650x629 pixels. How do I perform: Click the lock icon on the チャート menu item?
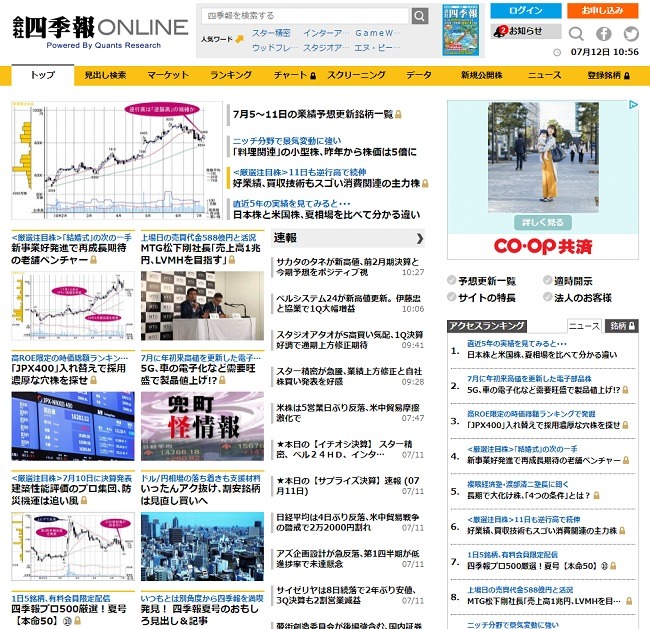click(x=313, y=75)
